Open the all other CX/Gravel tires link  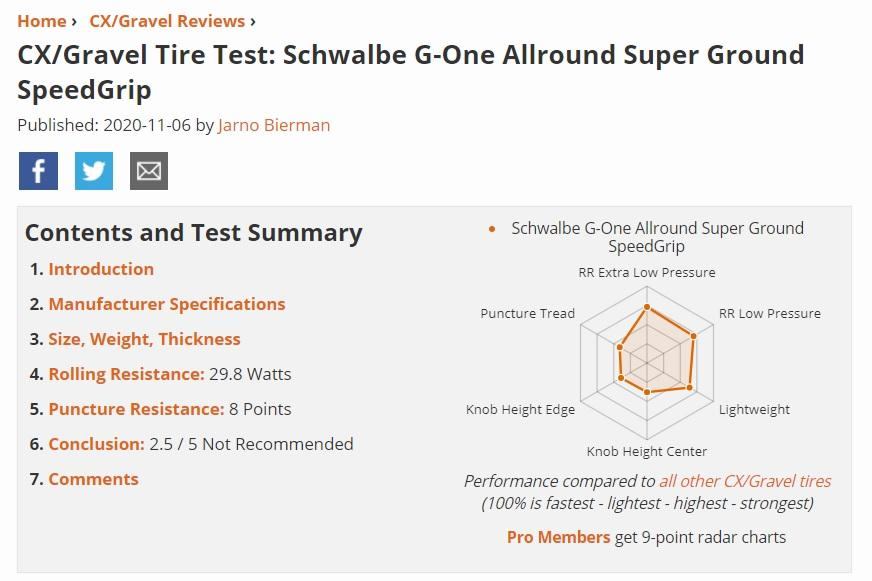[745, 481]
